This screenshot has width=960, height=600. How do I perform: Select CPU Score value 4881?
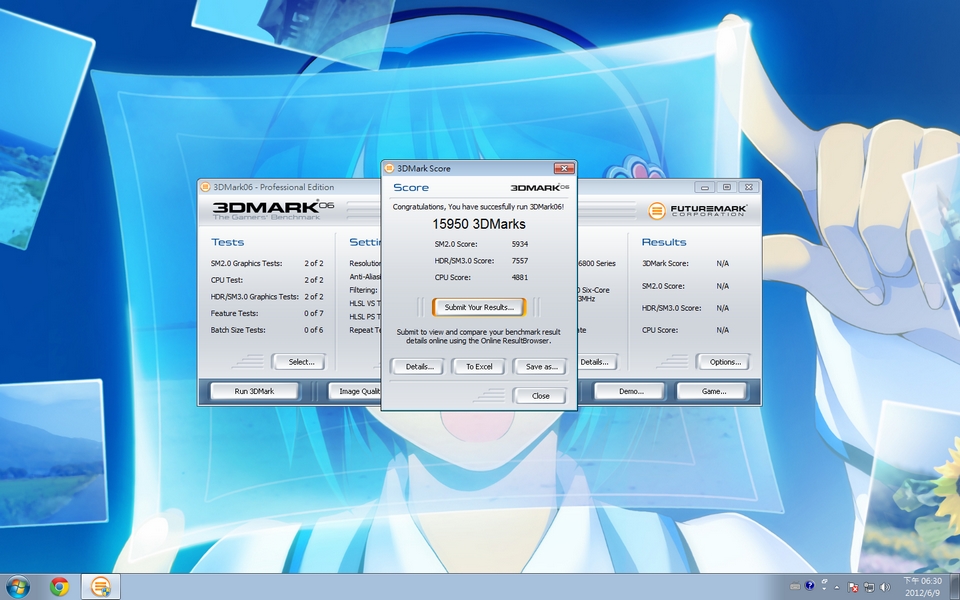point(520,277)
